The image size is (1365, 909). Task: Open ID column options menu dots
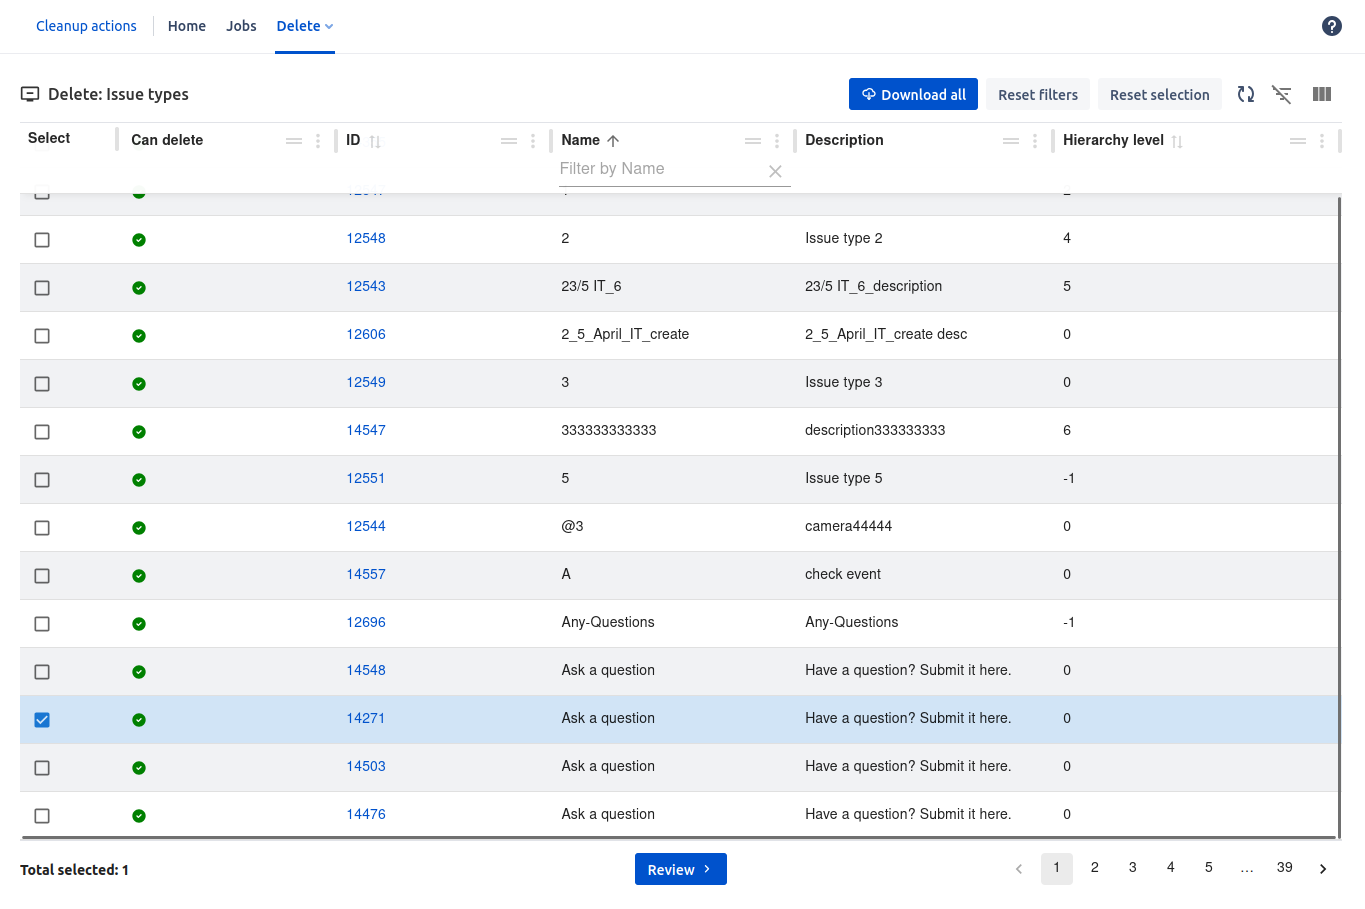coord(533,141)
